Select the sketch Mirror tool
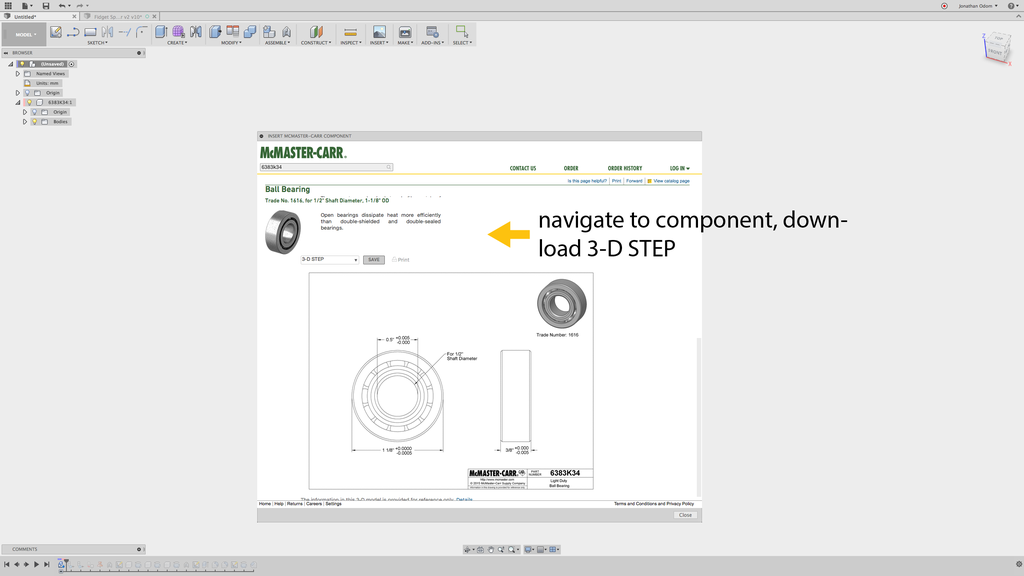This screenshot has width=1024, height=576. (x=107, y=31)
